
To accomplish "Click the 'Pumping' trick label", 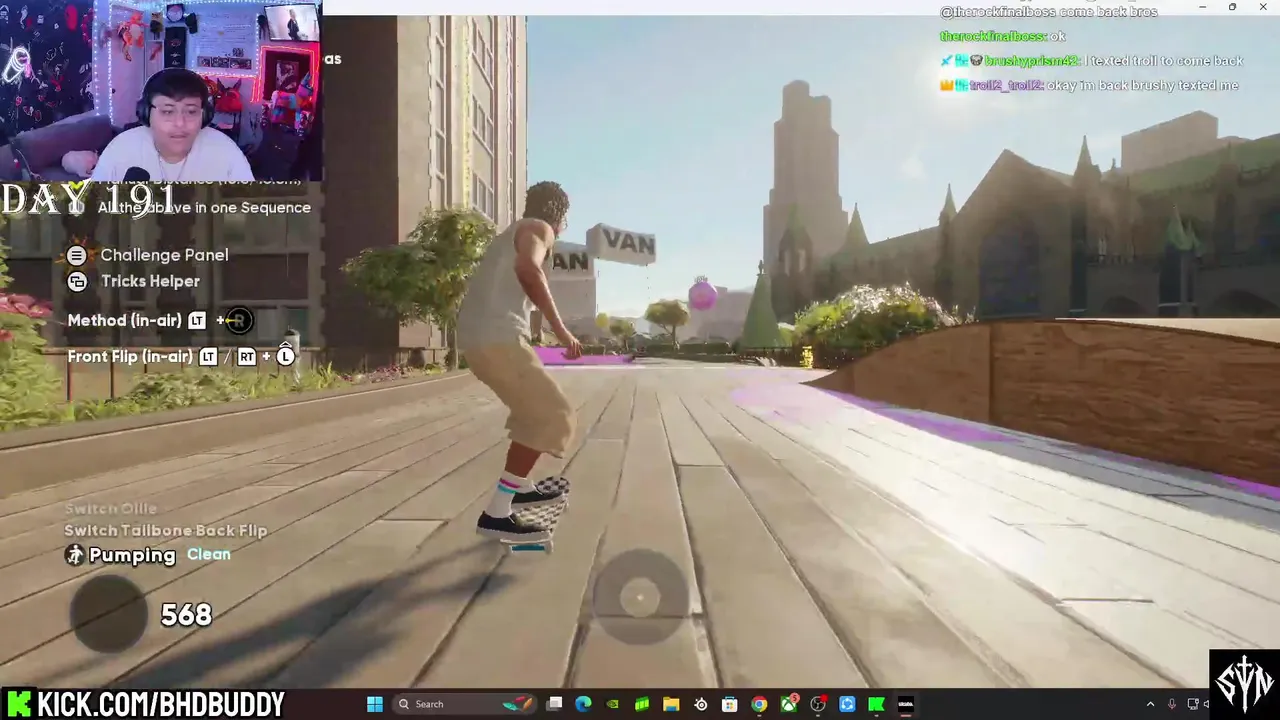I will tap(132, 555).
